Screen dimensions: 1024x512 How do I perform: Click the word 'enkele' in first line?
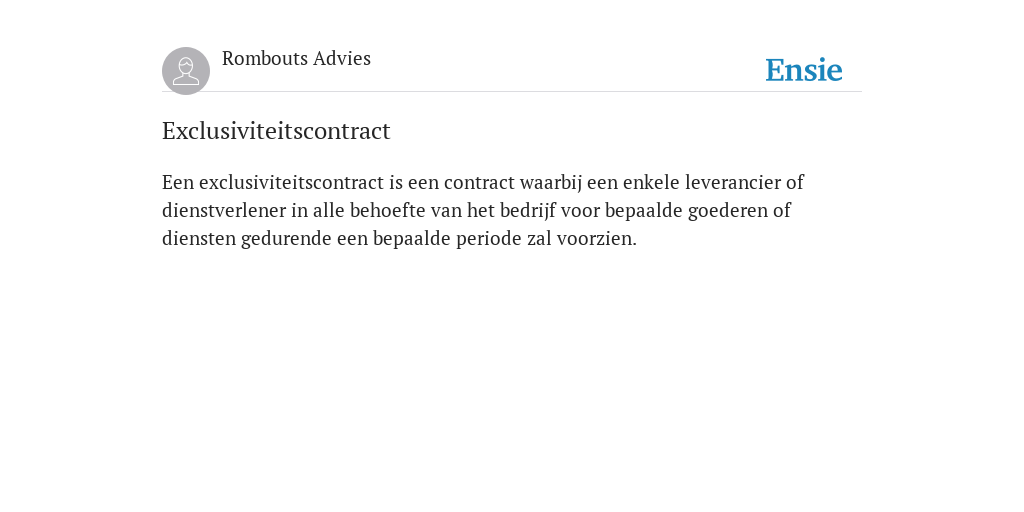click(651, 182)
